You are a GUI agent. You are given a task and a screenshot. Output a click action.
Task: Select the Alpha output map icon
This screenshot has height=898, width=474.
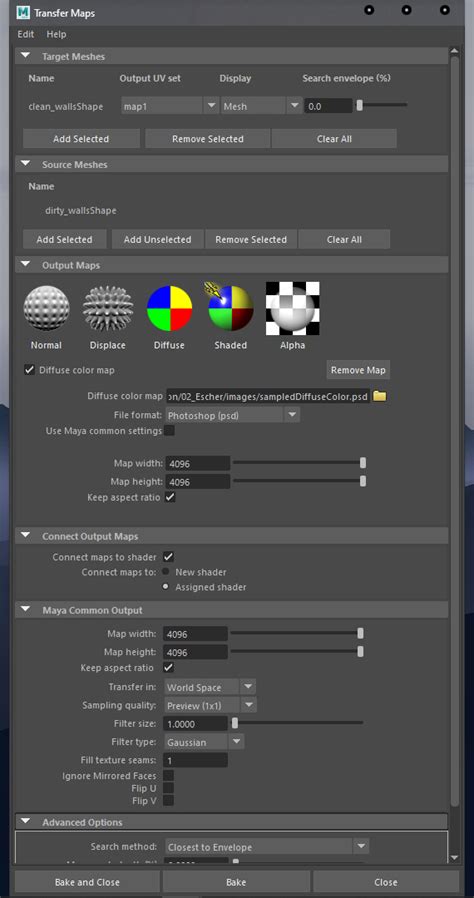(293, 308)
